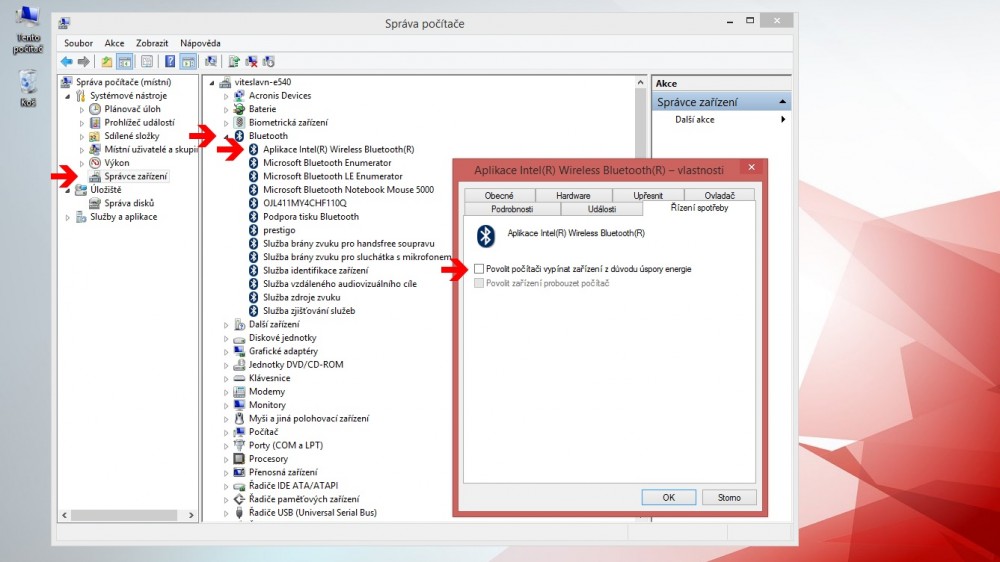Select the prestigo Bluetooth device
This screenshot has height=562, width=1000.
[x=279, y=230]
